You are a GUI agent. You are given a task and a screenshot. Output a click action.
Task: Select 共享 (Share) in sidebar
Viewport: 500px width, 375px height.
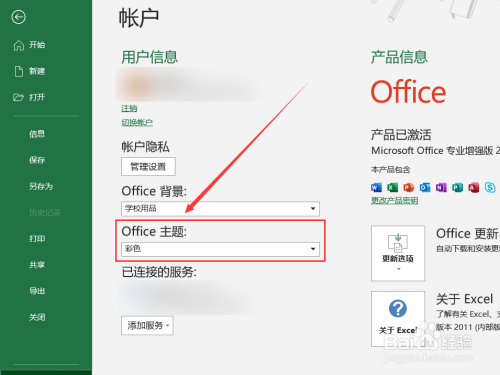(x=37, y=265)
